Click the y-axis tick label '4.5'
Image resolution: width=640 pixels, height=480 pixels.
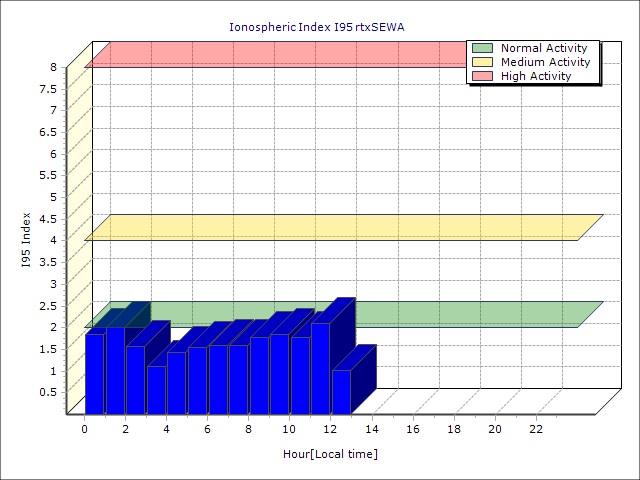point(49,219)
